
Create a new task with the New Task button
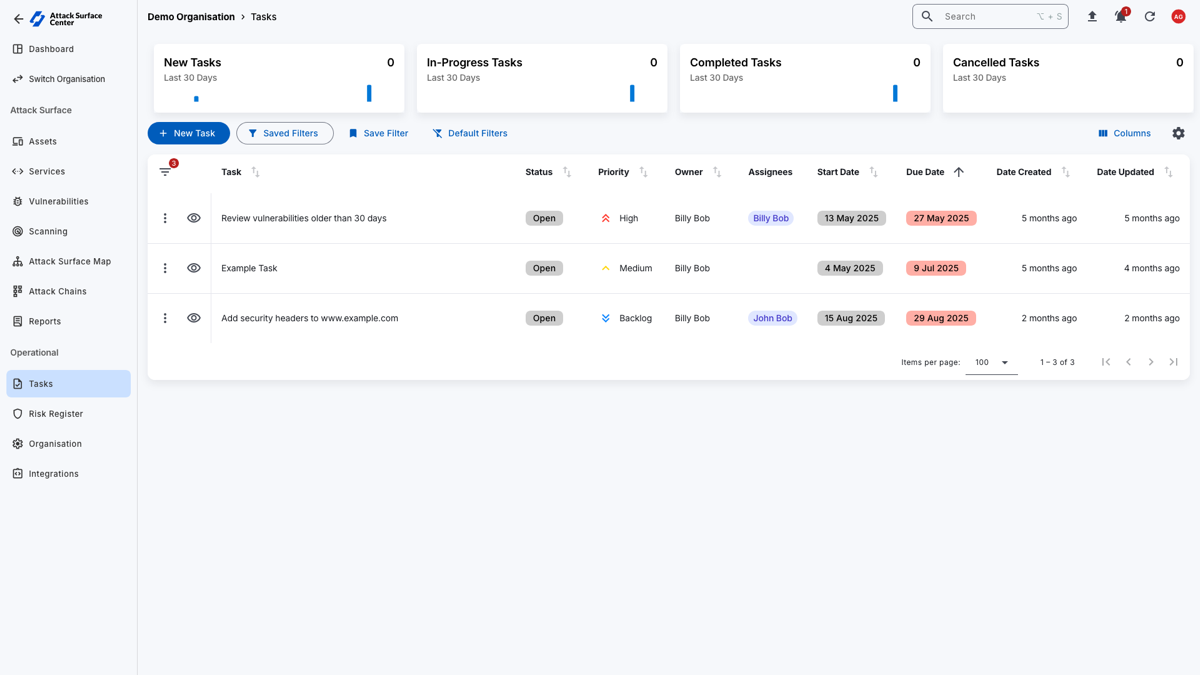(x=188, y=133)
